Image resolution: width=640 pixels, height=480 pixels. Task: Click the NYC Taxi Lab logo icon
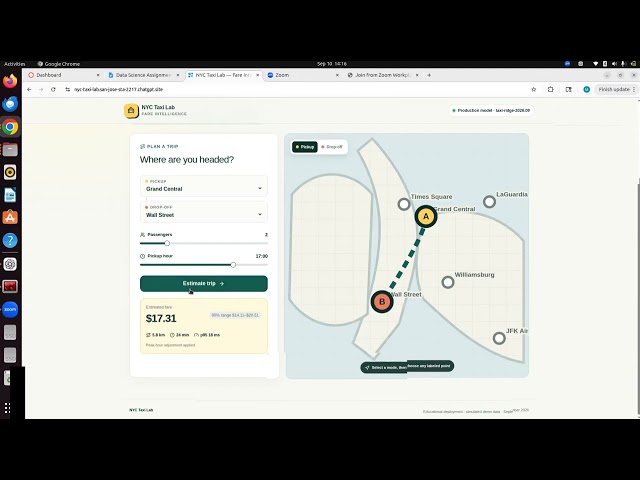coord(131,111)
